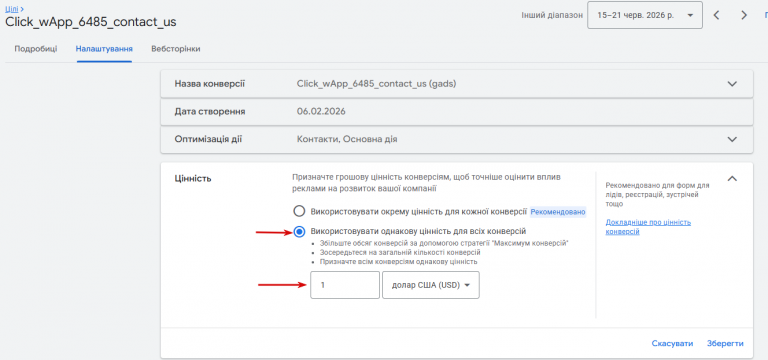This screenshot has width=768, height=360.
Task: Open the currency dropdown долар США (USD)
Action: click(x=431, y=285)
